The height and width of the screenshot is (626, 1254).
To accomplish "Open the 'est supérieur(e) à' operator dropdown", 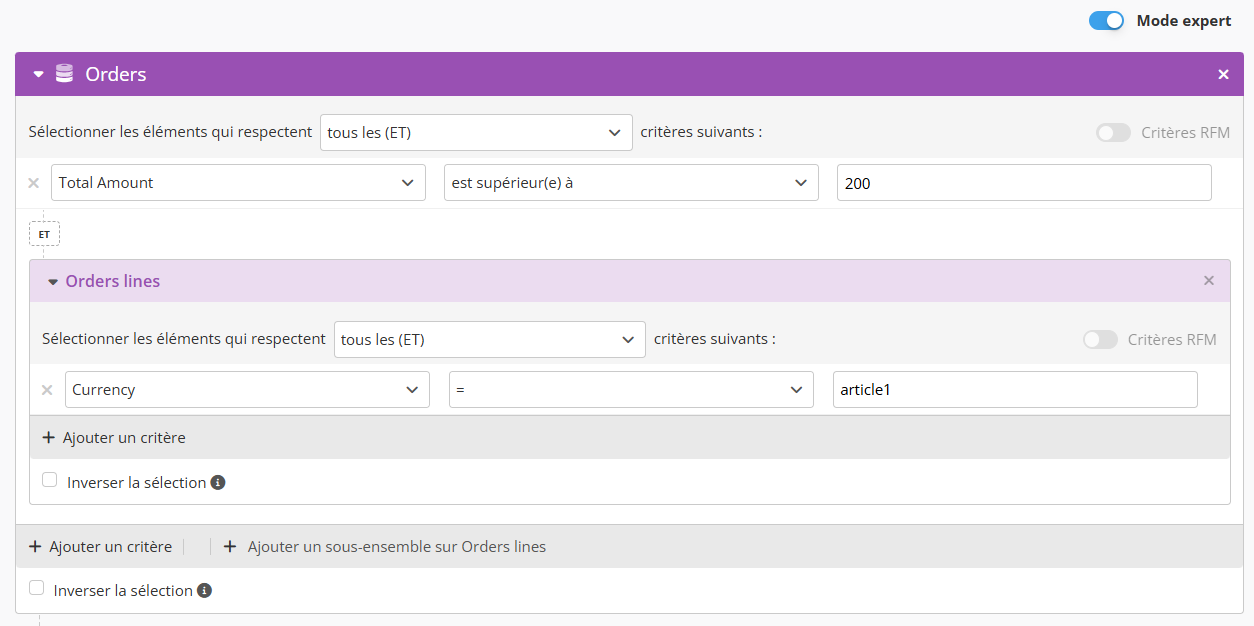I will coord(631,183).
